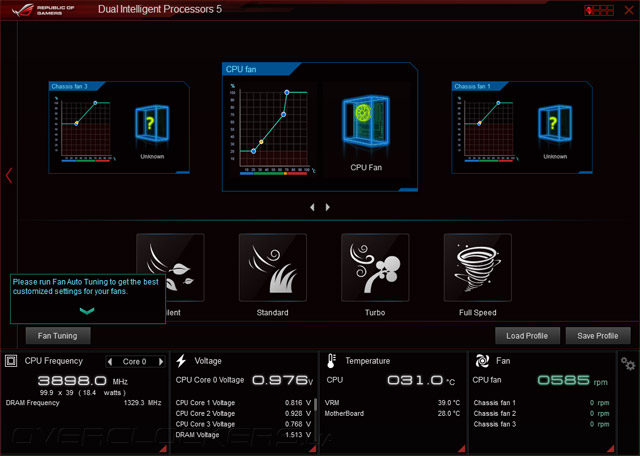Expand the Temperature panel corner triangle
The image size is (640, 456).
[461, 449]
